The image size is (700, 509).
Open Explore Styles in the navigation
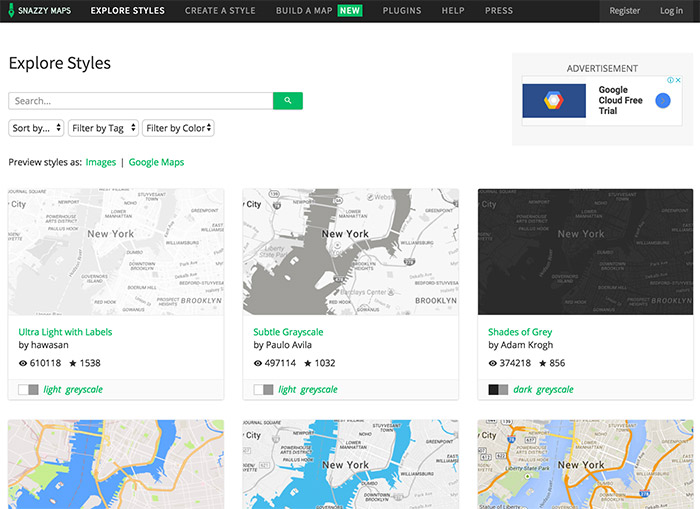(127, 11)
